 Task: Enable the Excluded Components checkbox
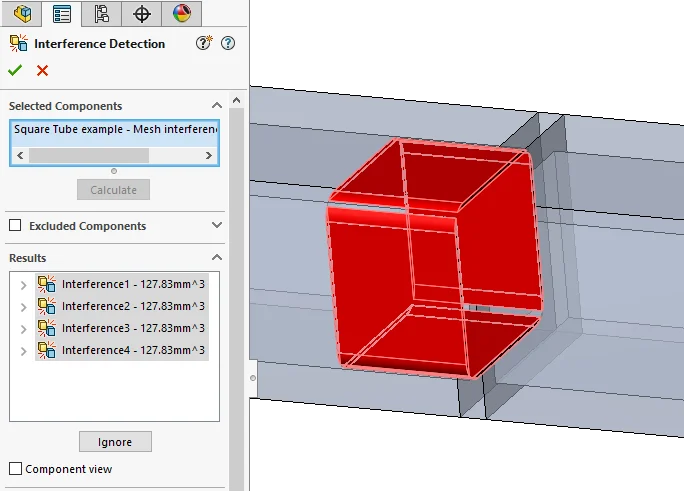(x=15, y=226)
